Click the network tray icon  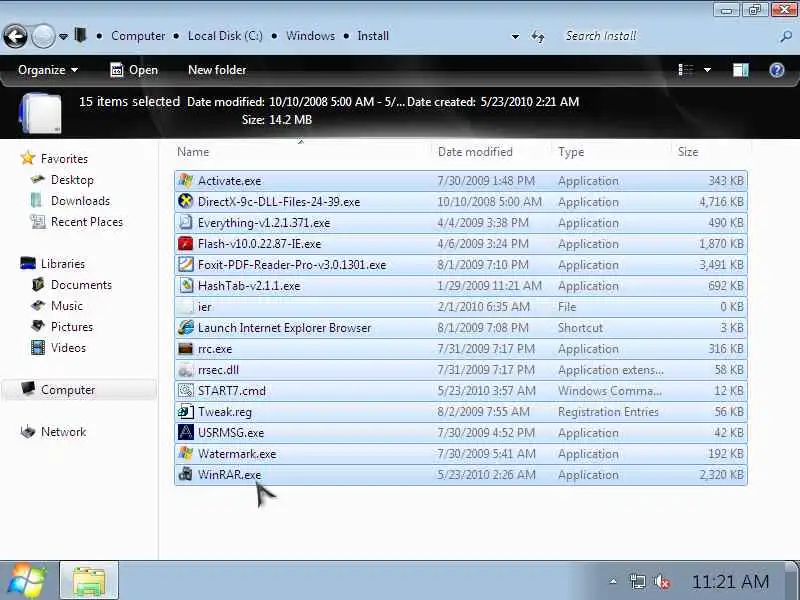[637, 582]
